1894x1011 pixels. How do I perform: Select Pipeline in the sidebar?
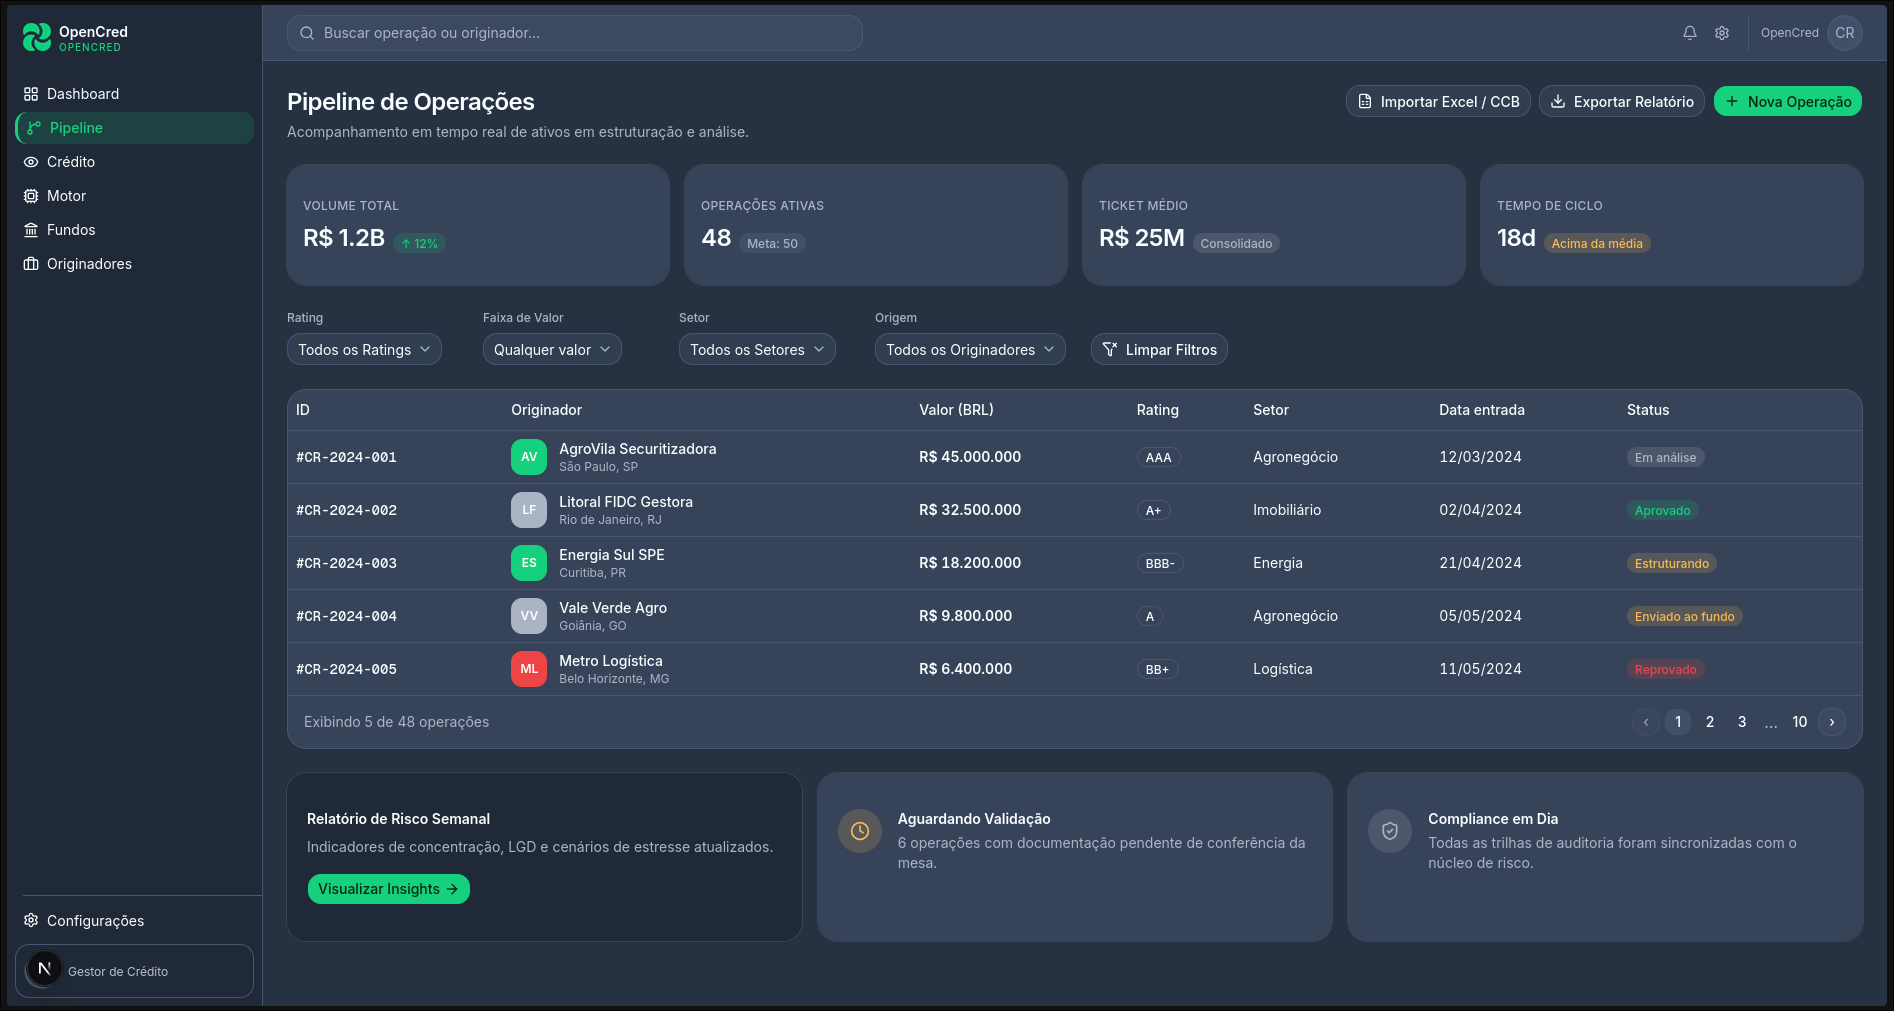[x=134, y=128]
